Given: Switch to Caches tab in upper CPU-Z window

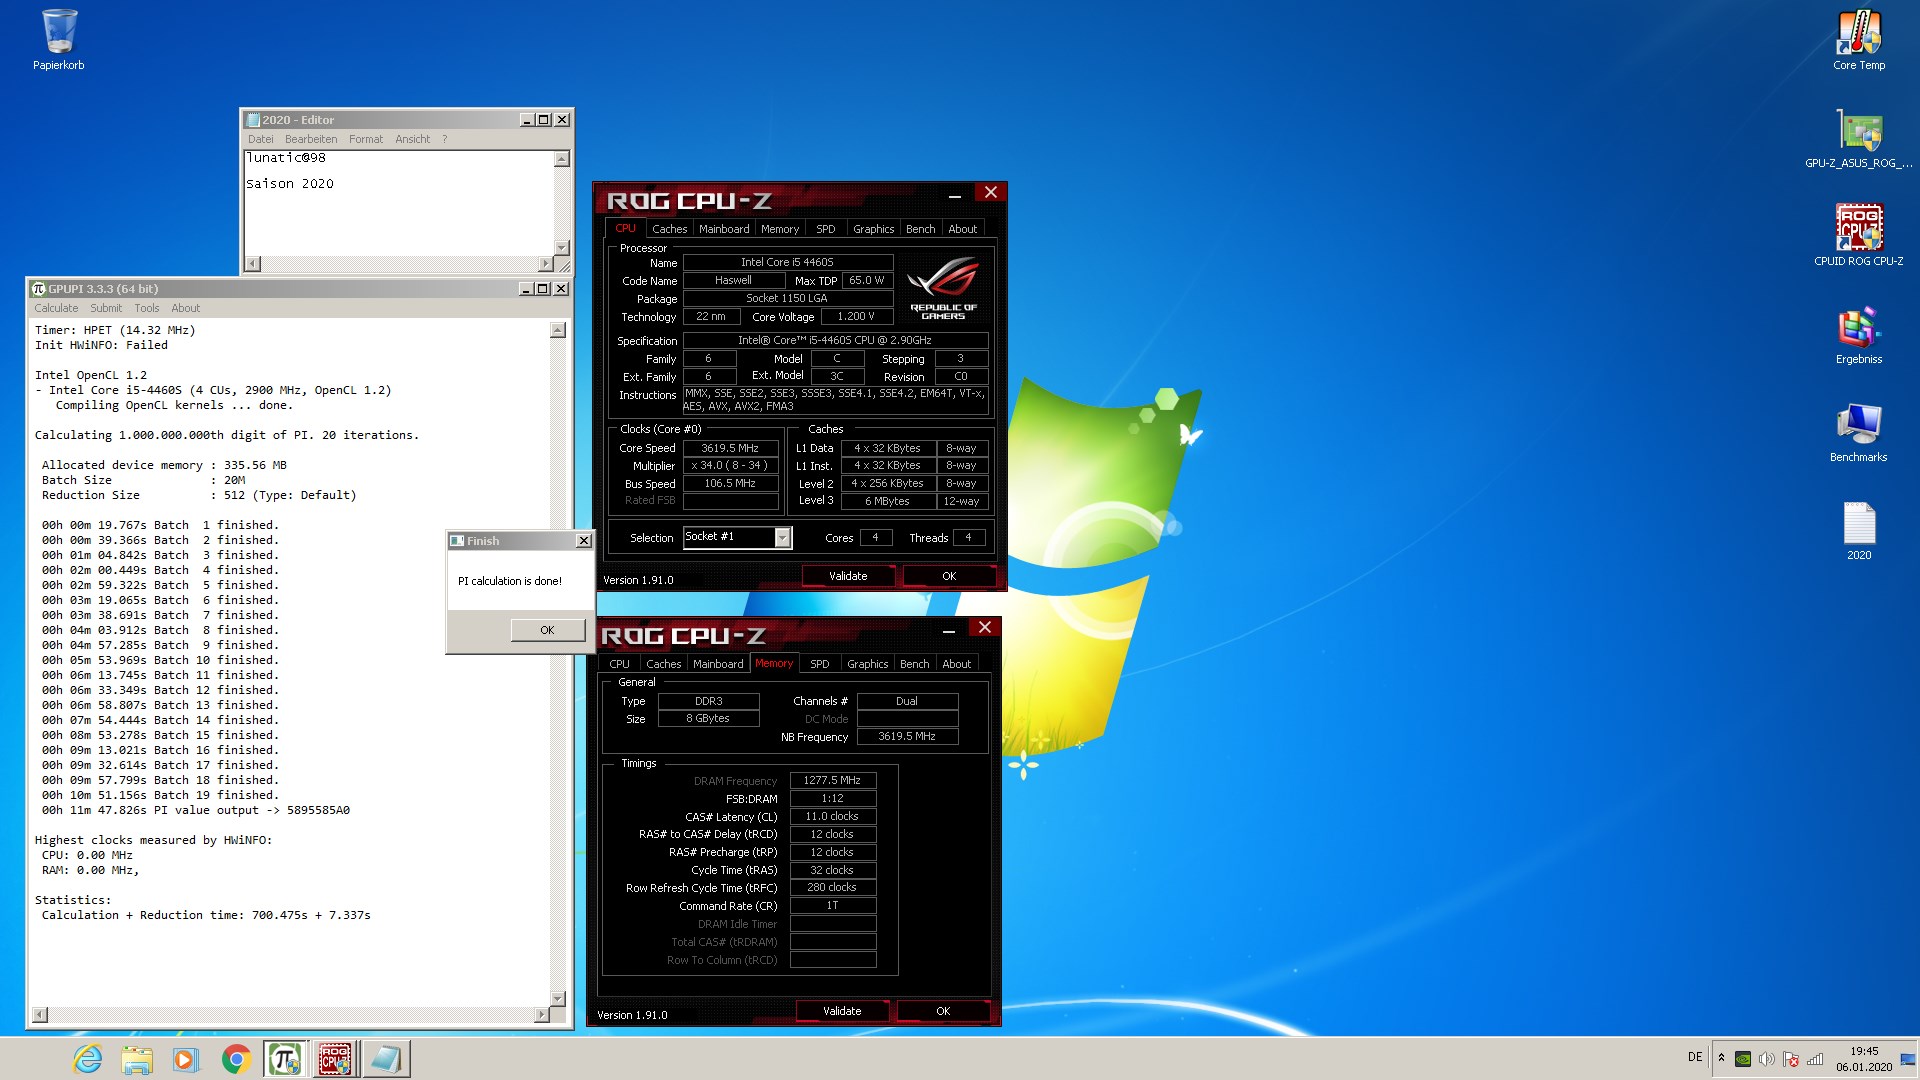Looking at the screenshot, I should coord(669,229).
